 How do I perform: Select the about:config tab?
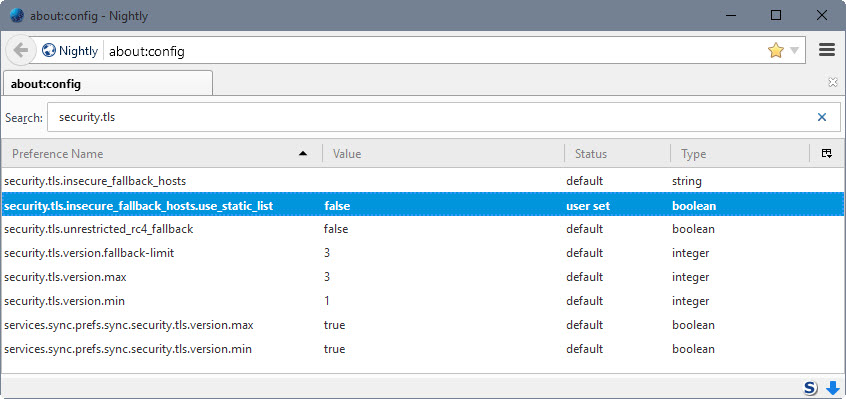pyautogui.click(x=108, y=84)
